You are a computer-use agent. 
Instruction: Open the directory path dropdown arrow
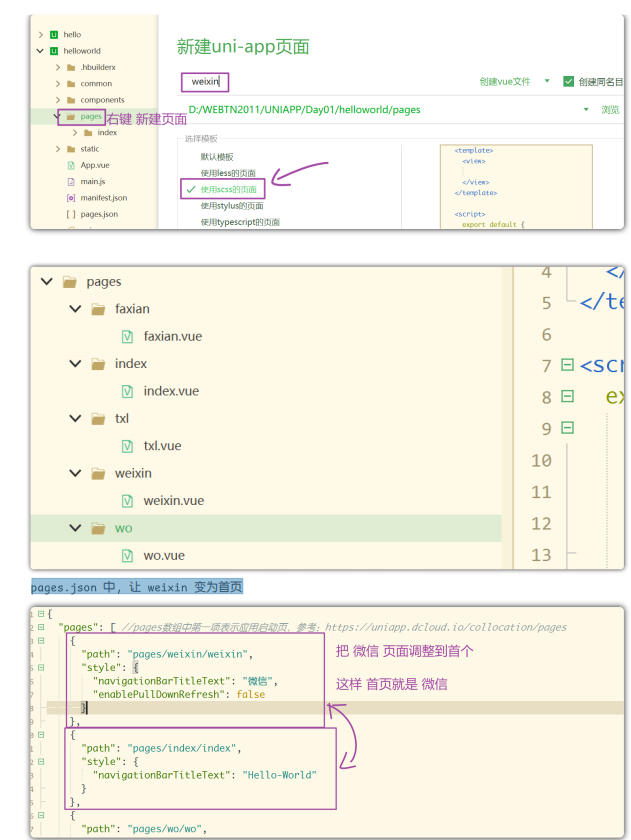(x=585, y=109)
